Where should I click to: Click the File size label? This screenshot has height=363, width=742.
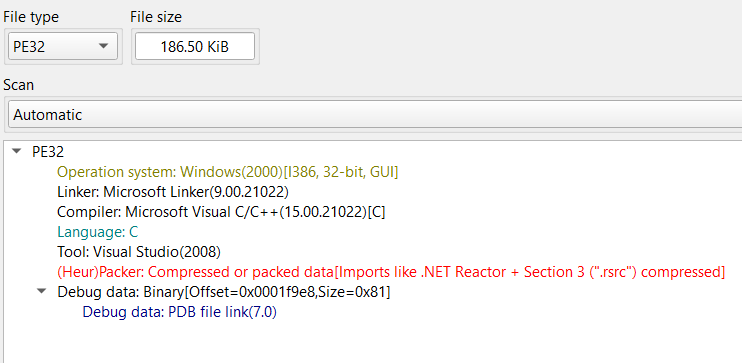point(156,18)
